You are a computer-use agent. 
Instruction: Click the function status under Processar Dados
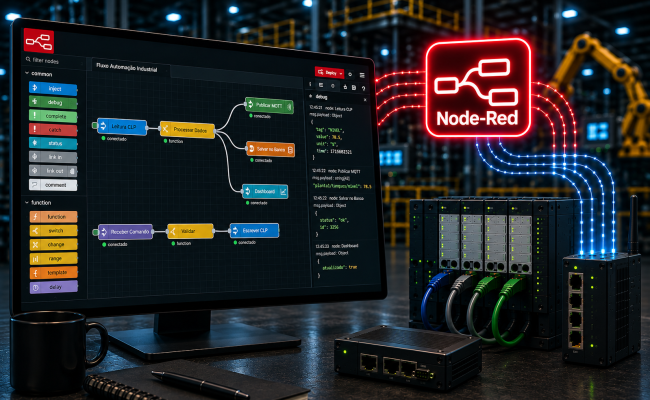(x=173, y=141)
